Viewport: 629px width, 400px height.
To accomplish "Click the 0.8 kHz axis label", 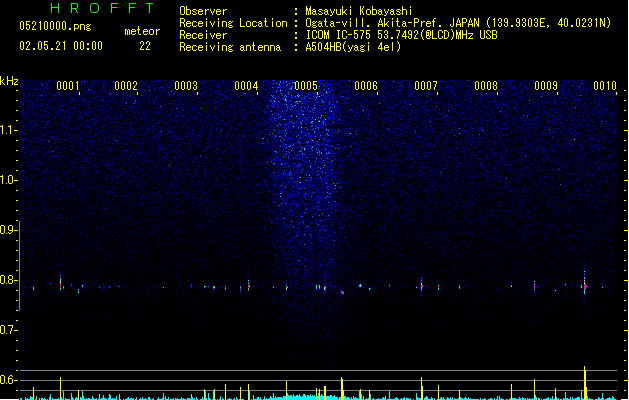I will (8, 280).
